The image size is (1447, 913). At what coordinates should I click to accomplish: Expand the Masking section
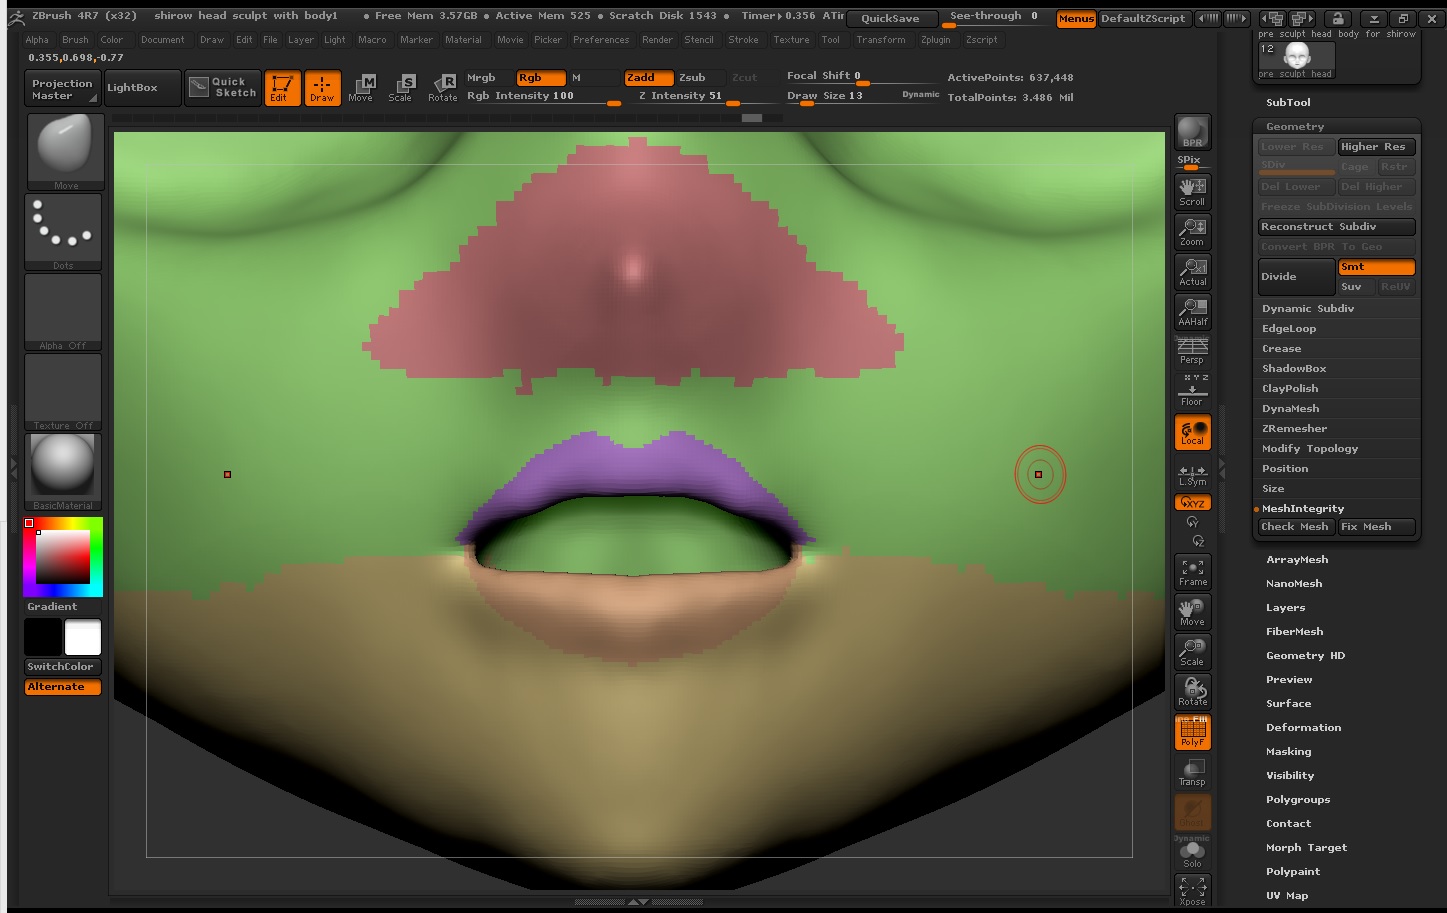[1288, 751]
